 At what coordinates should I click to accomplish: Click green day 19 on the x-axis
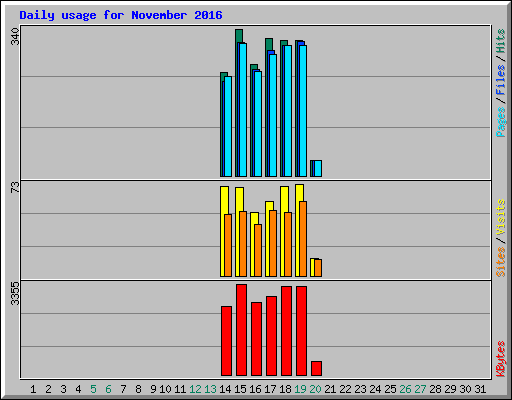[x=300, y=389]
